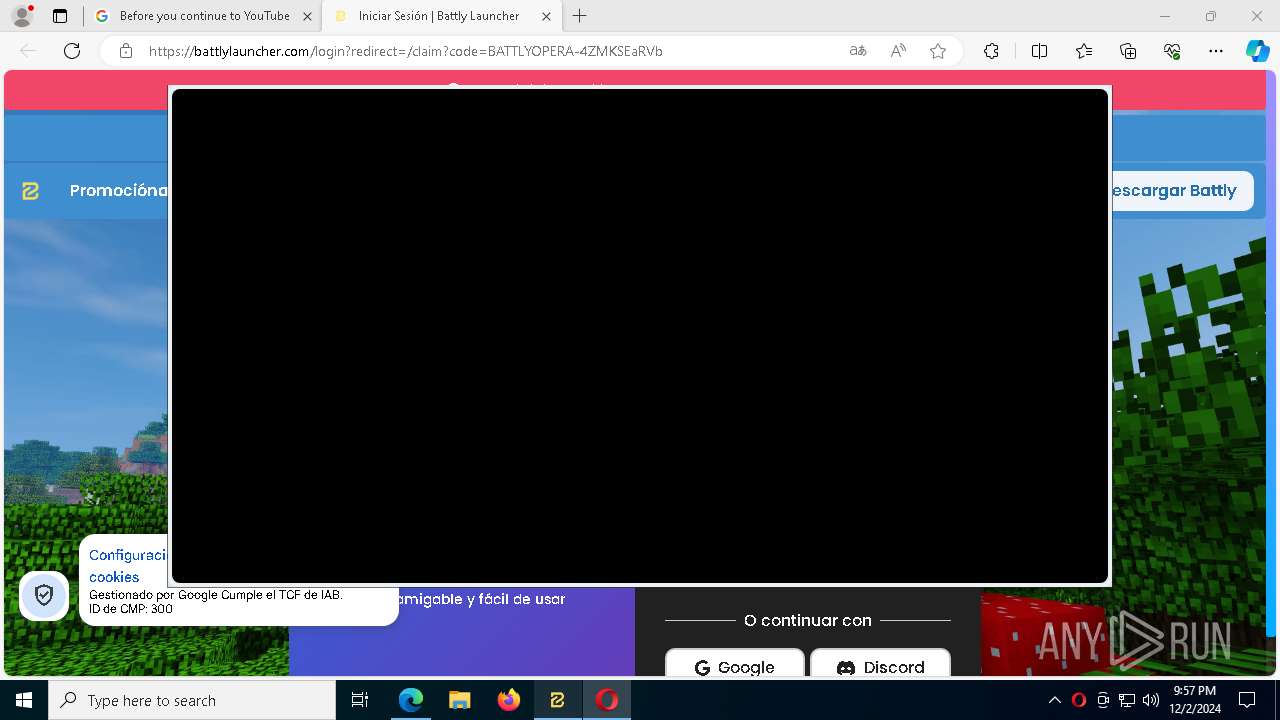Launch the Copilot sidebar

[1257, 51]
